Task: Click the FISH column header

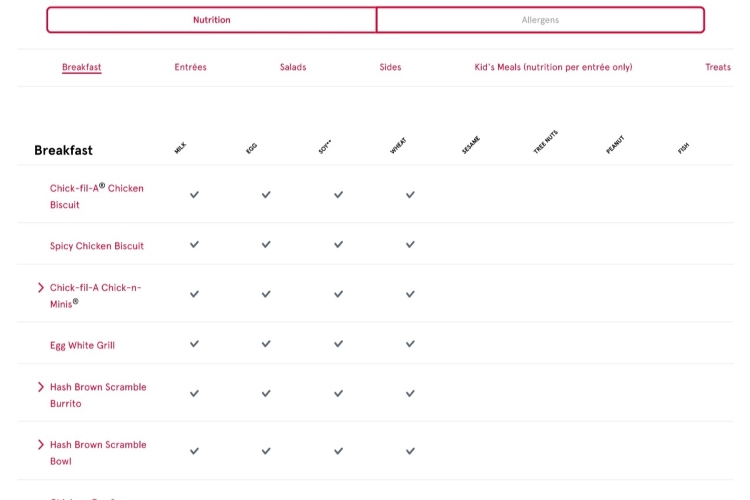Action: (684, 148)
